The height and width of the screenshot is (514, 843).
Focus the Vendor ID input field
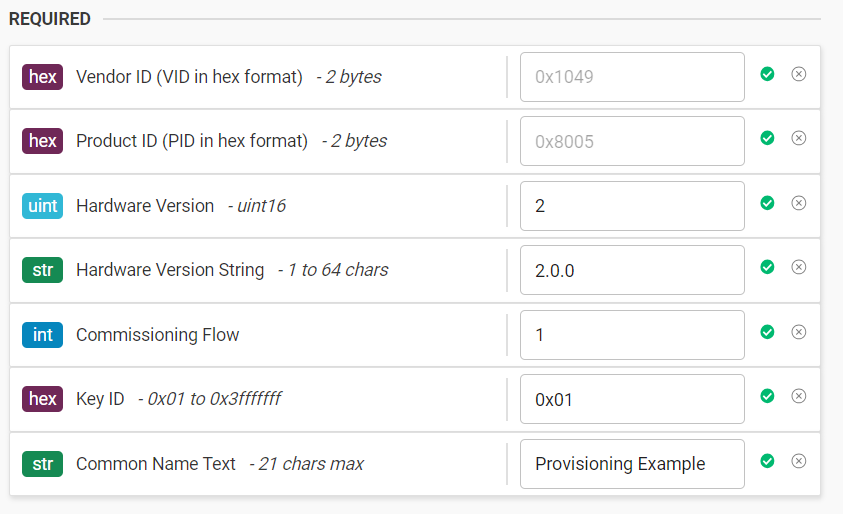click(632, 77)
